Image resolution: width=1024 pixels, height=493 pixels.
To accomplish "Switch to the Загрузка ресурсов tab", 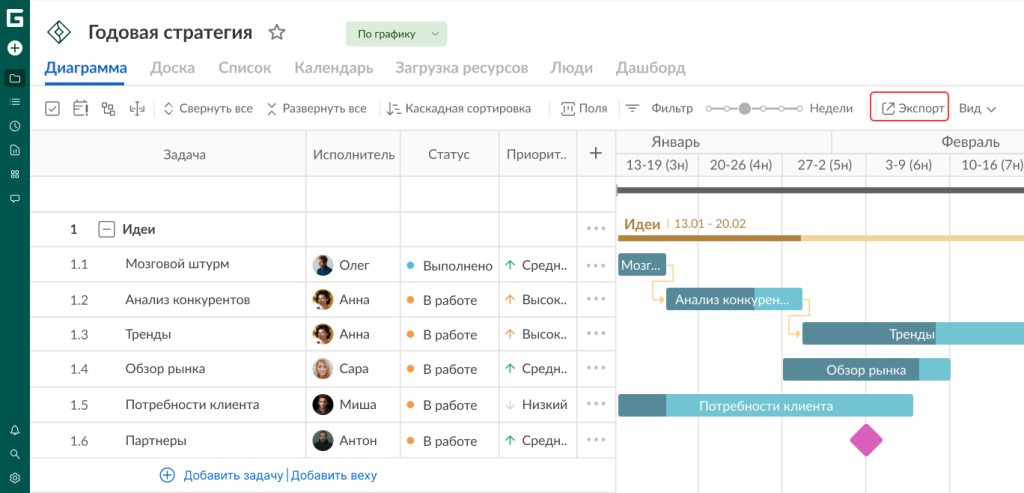I will (462, 68).
